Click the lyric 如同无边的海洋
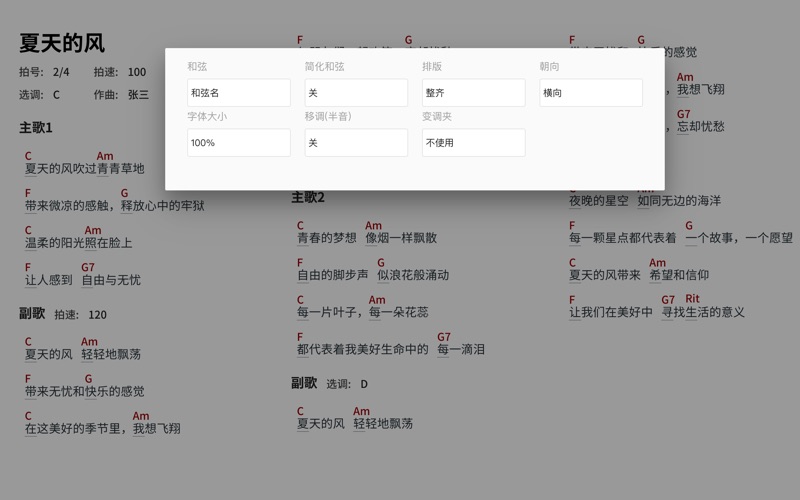 point(678,201)
